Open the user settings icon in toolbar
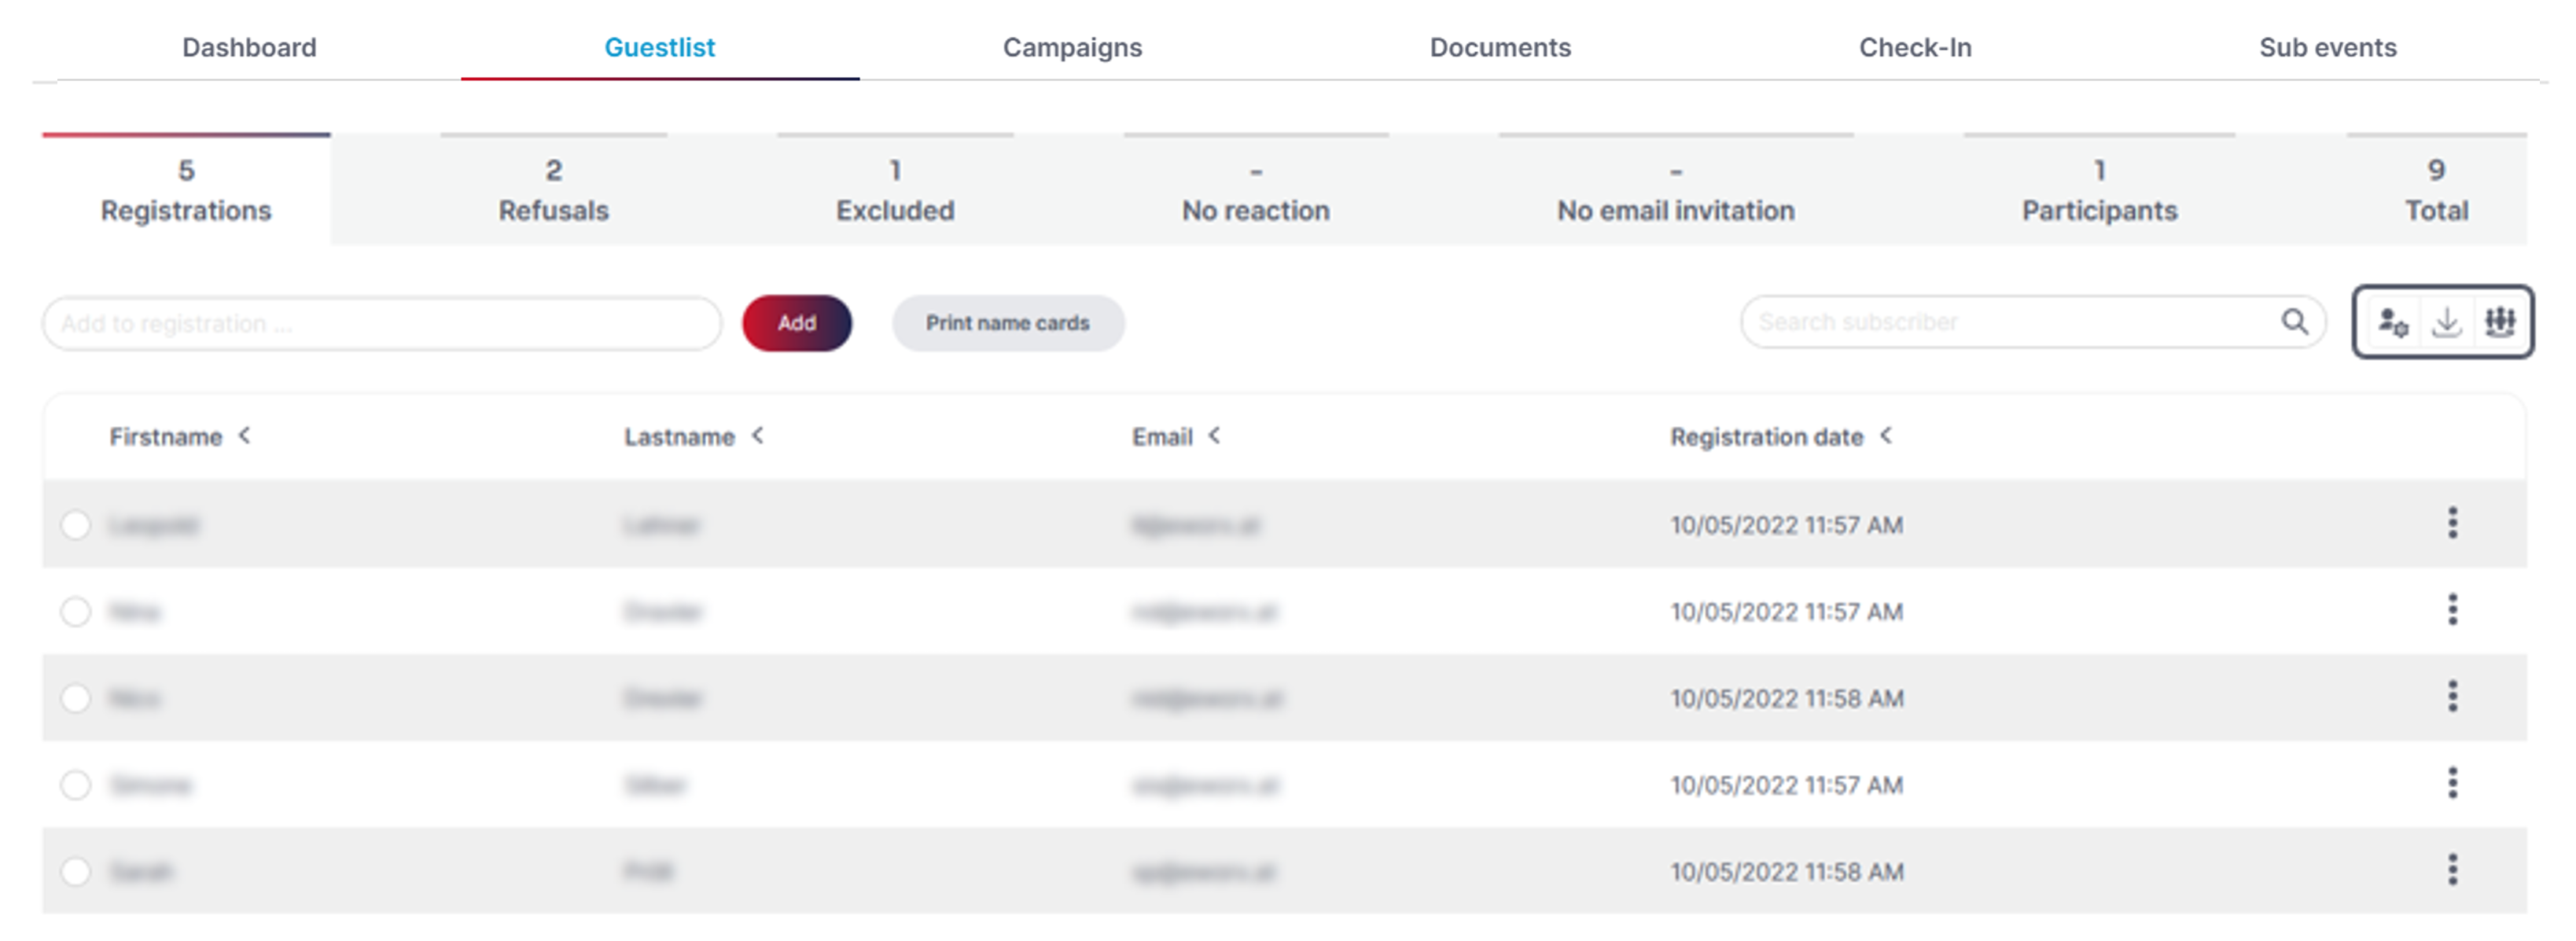 (2393, 323)
